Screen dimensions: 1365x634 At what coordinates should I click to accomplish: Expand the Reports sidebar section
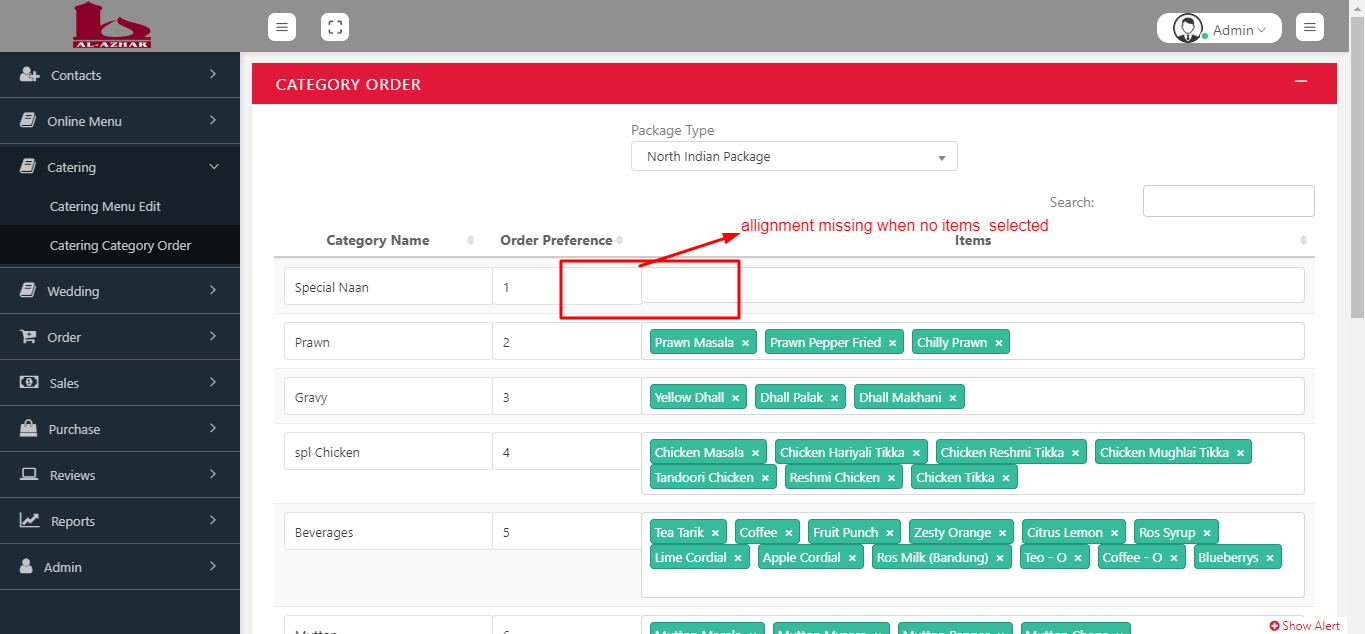tap(120, 521)
